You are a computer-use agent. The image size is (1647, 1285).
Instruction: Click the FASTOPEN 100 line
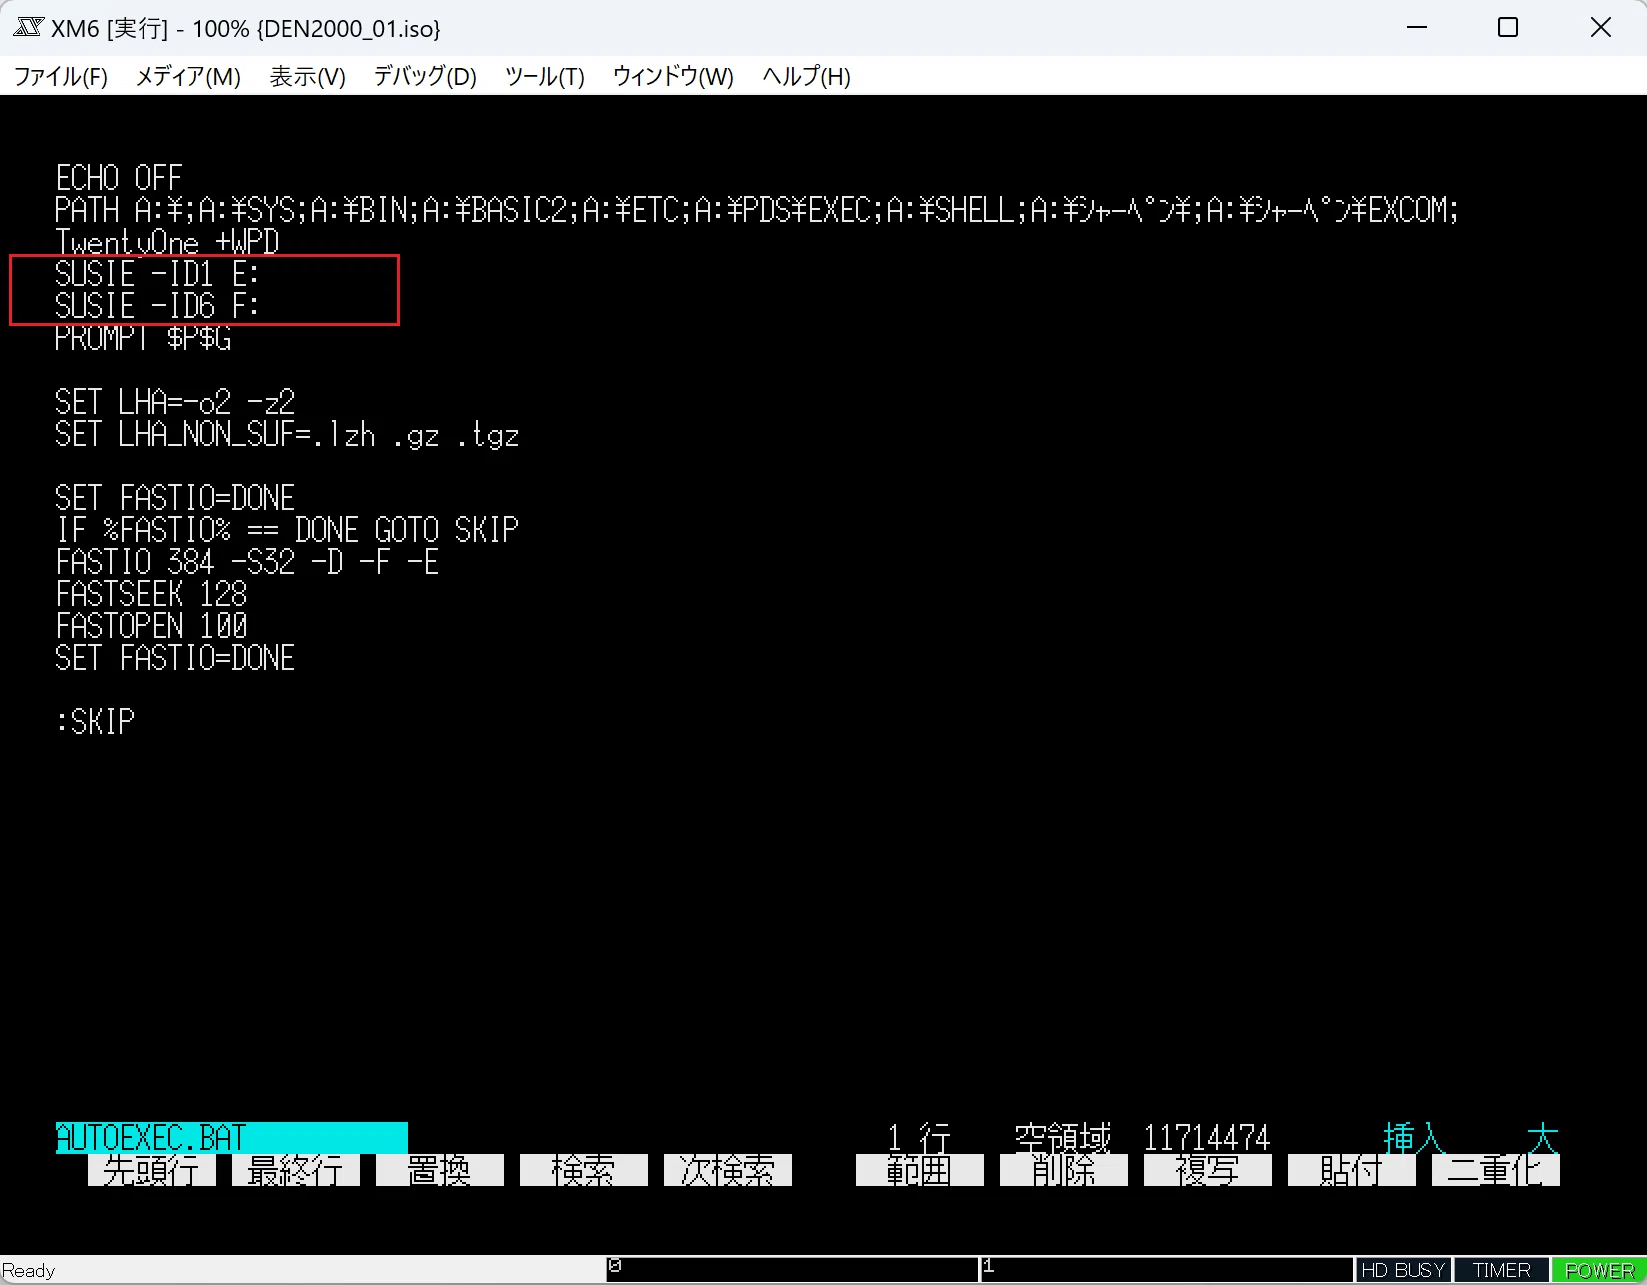tap(151, 626)
